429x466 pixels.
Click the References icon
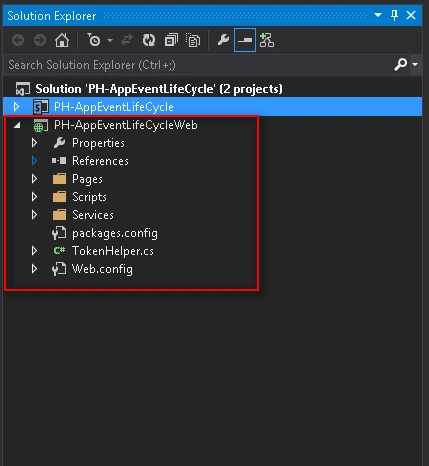tap(59, 161)
